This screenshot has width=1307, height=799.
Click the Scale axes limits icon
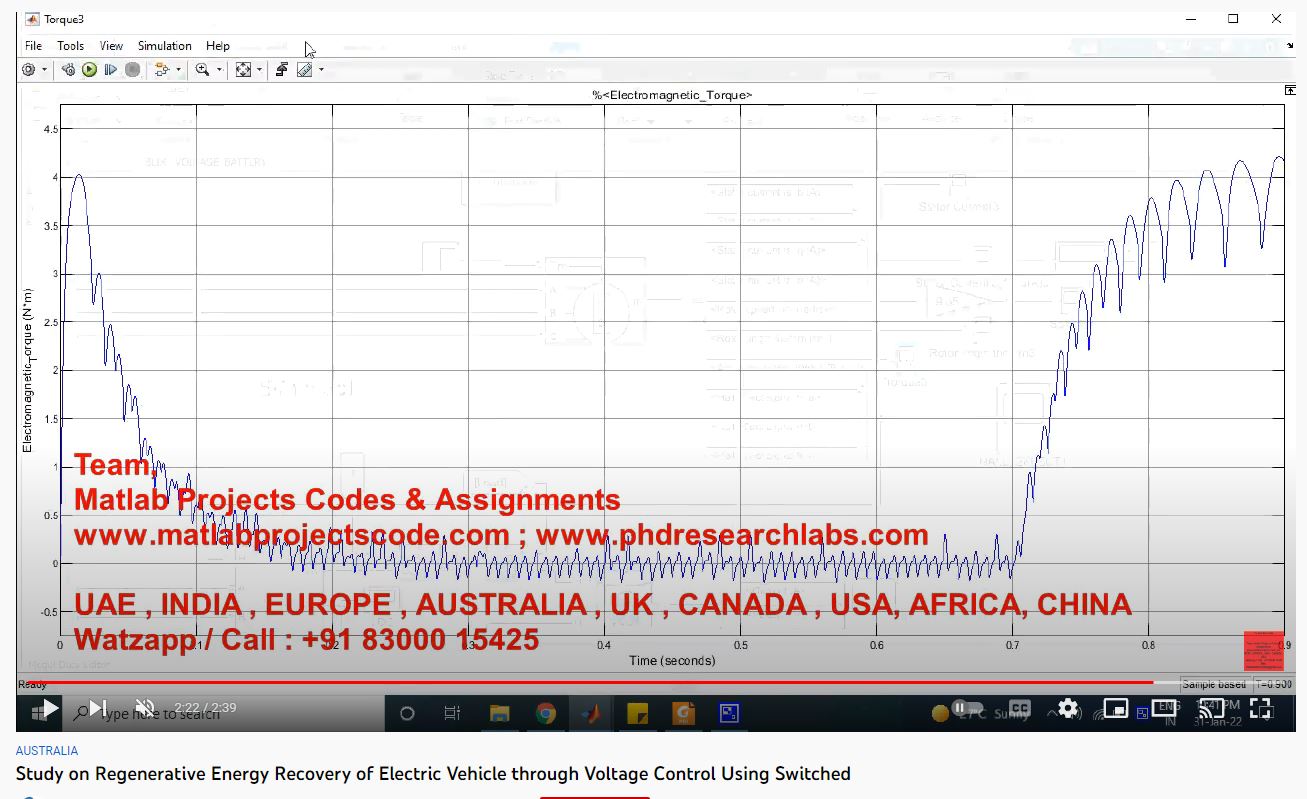(x=243, y=70)
